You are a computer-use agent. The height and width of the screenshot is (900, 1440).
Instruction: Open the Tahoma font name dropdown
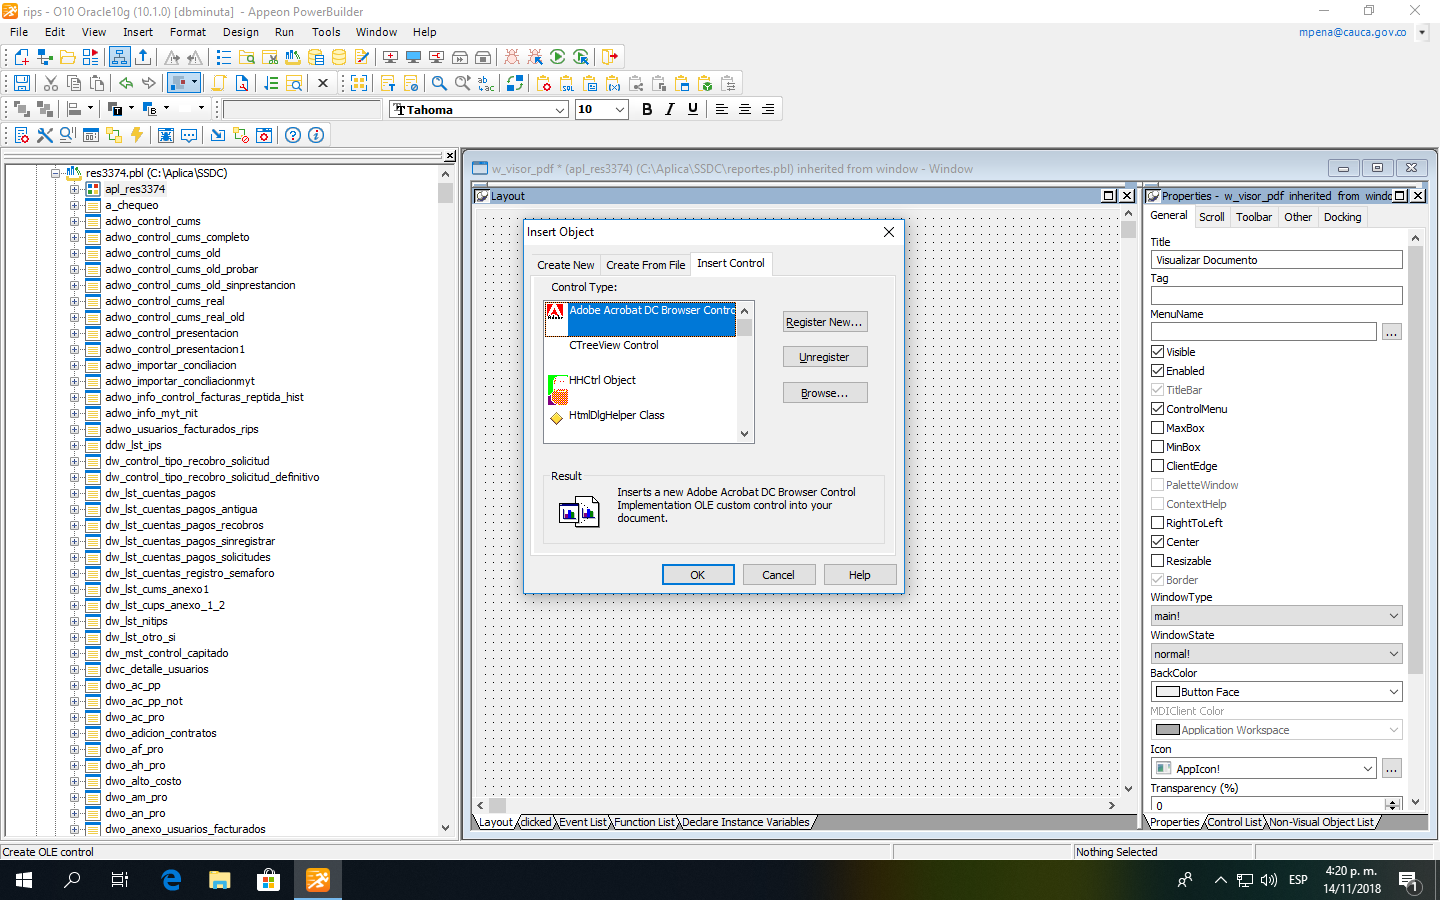560,110
